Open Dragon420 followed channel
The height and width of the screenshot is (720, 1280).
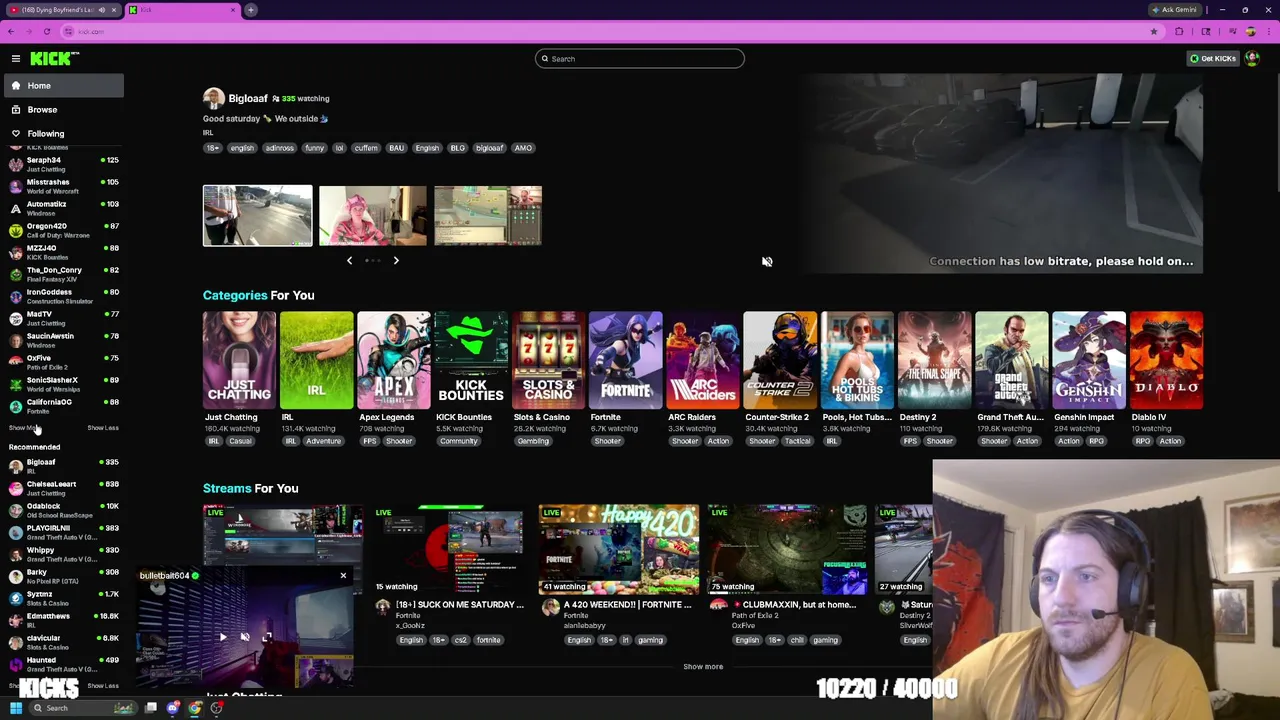[x=62, y=230]
